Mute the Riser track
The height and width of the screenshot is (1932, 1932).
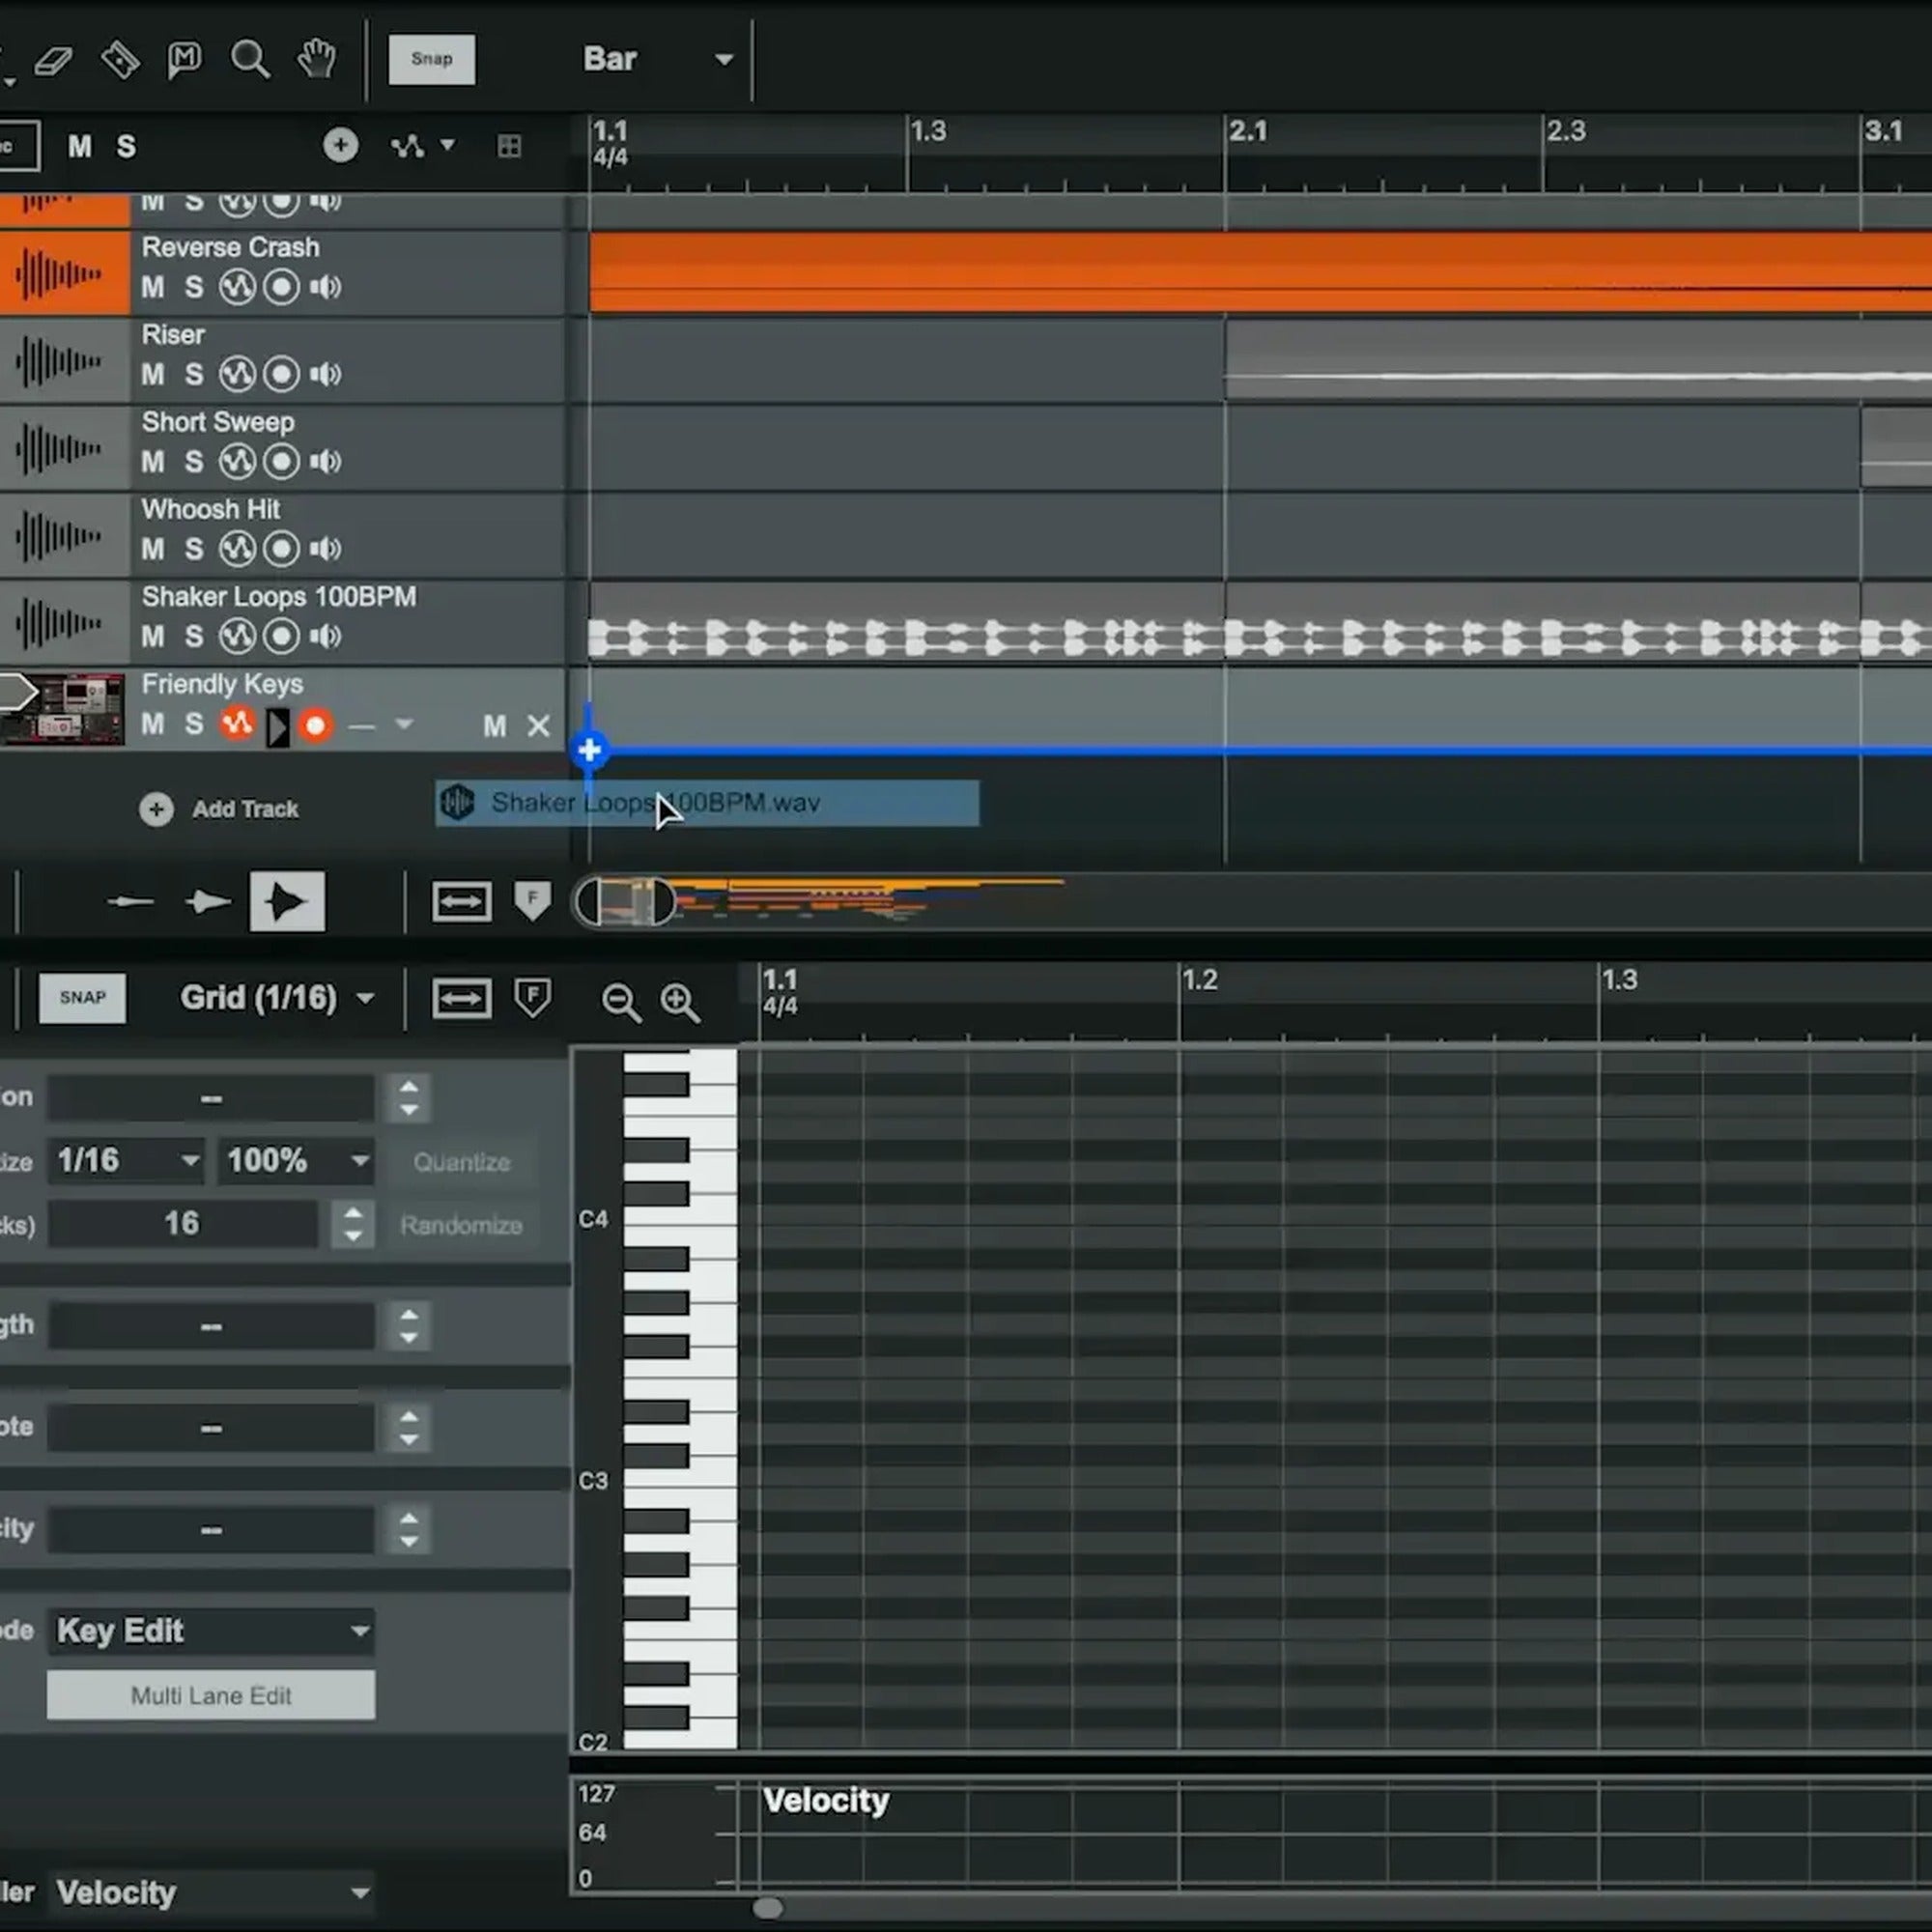pos(153,375)
